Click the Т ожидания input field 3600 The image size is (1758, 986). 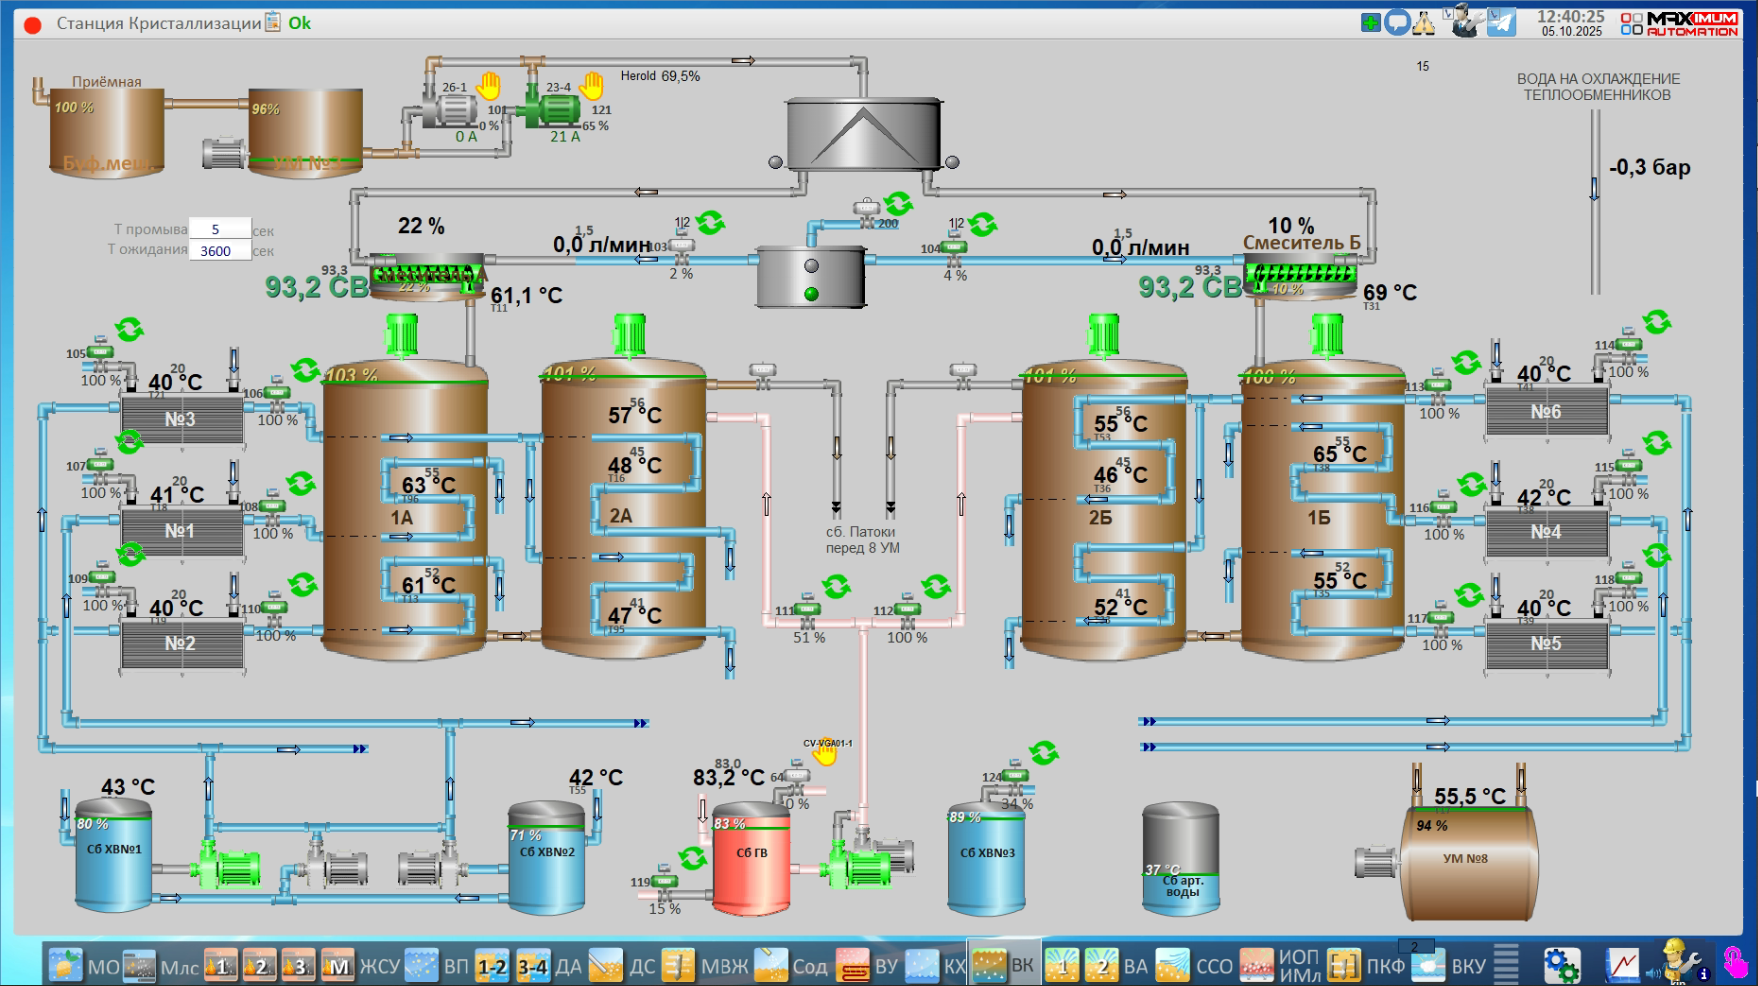coord(219,251)
